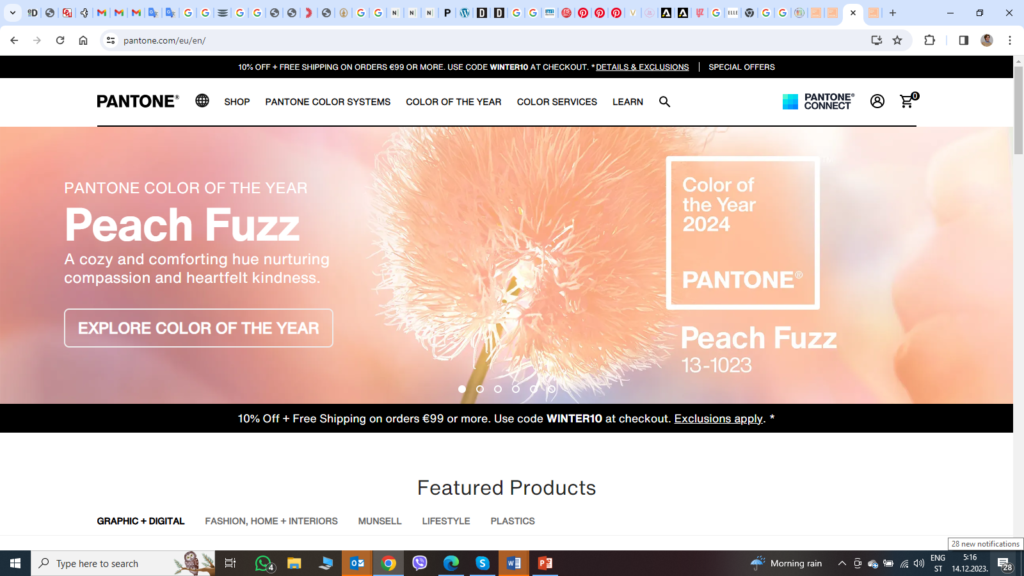Screen dimensions: 1024x576
Task: Open tab search dropdown arrow in Chrome
Action: click(x=12, y=13)
